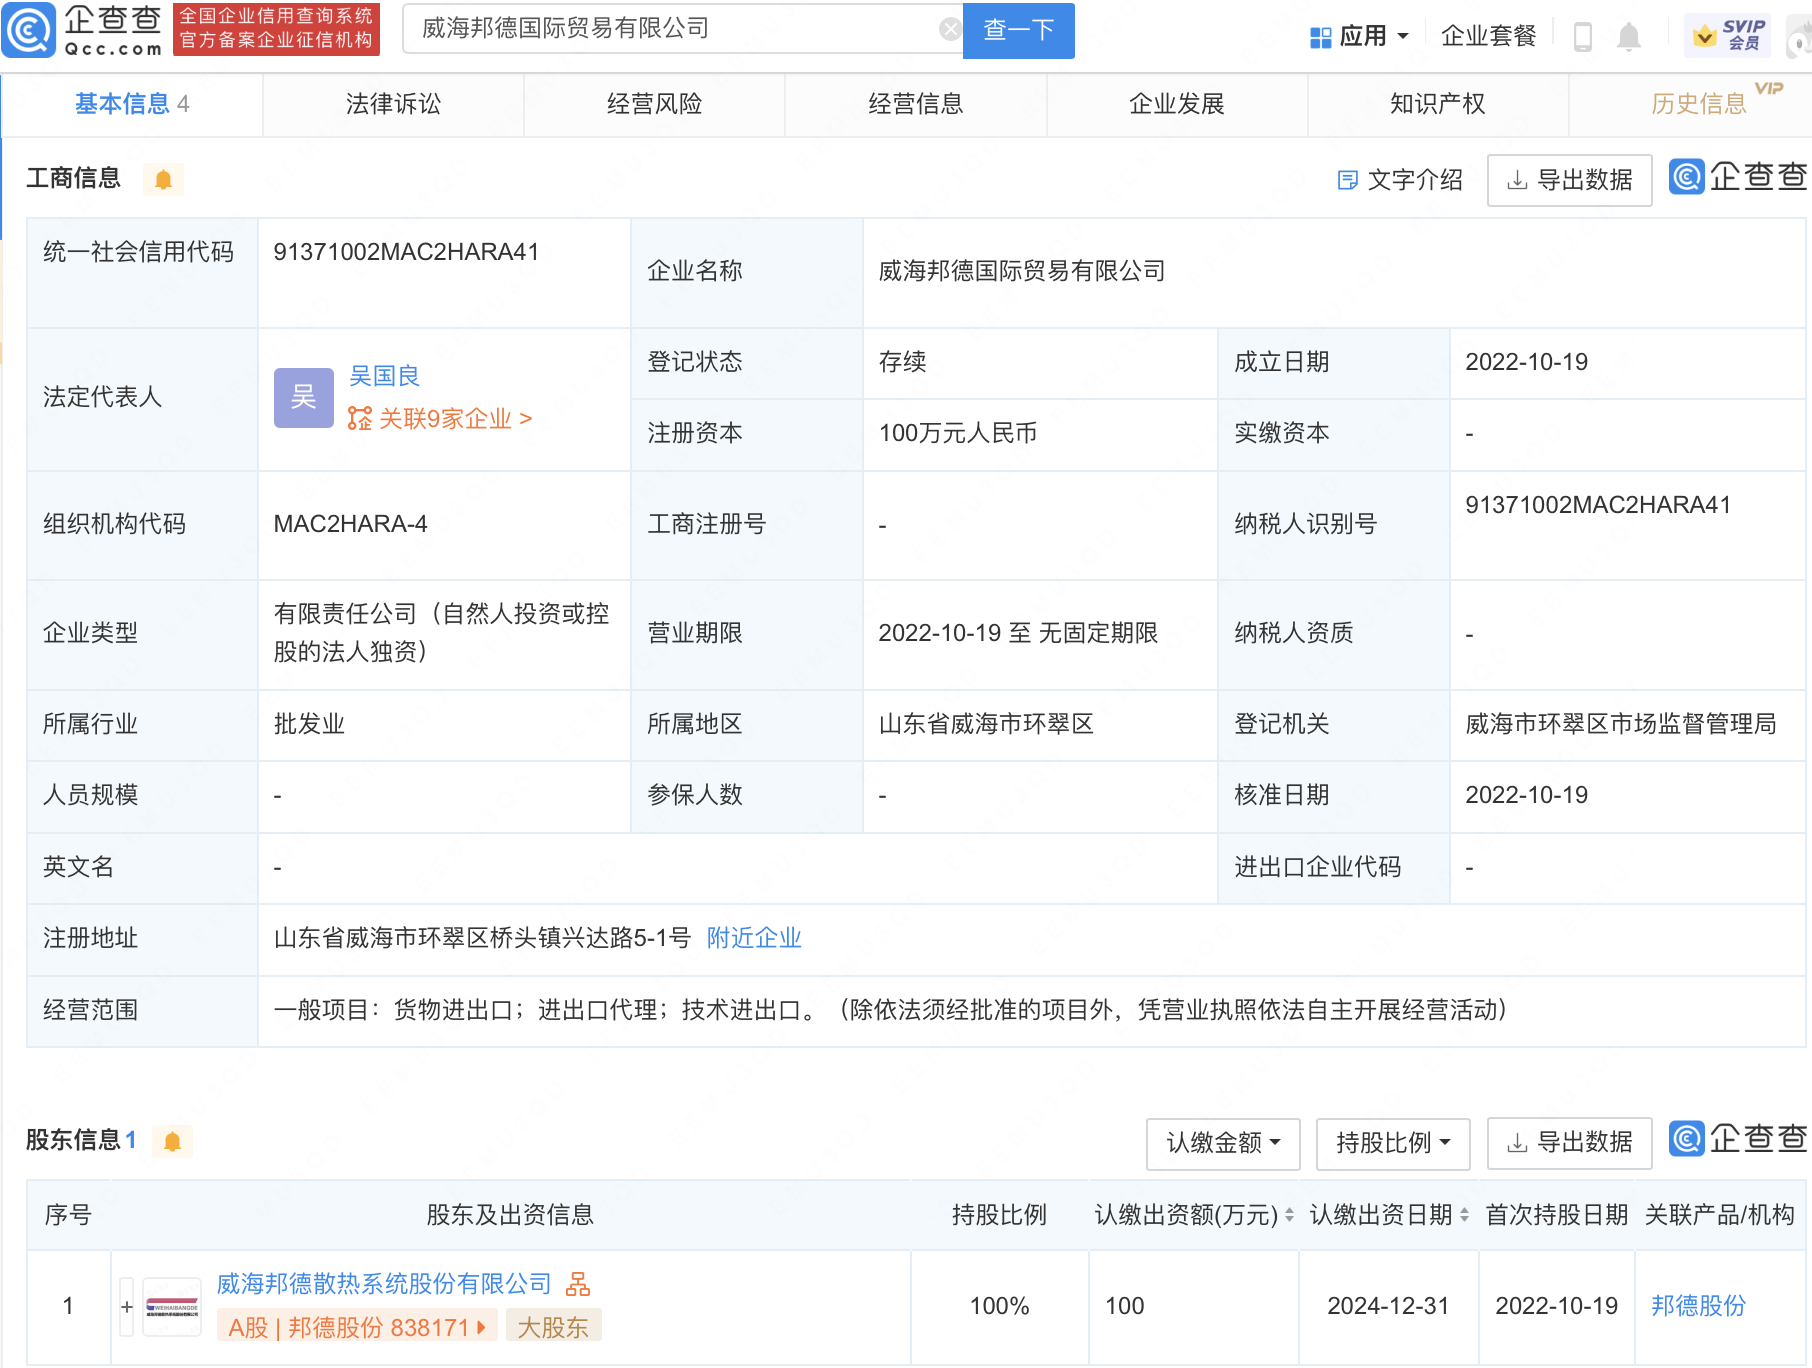
Task: Open the 持股比例 filter dropdown
Action: (x=1393, y=1143)
